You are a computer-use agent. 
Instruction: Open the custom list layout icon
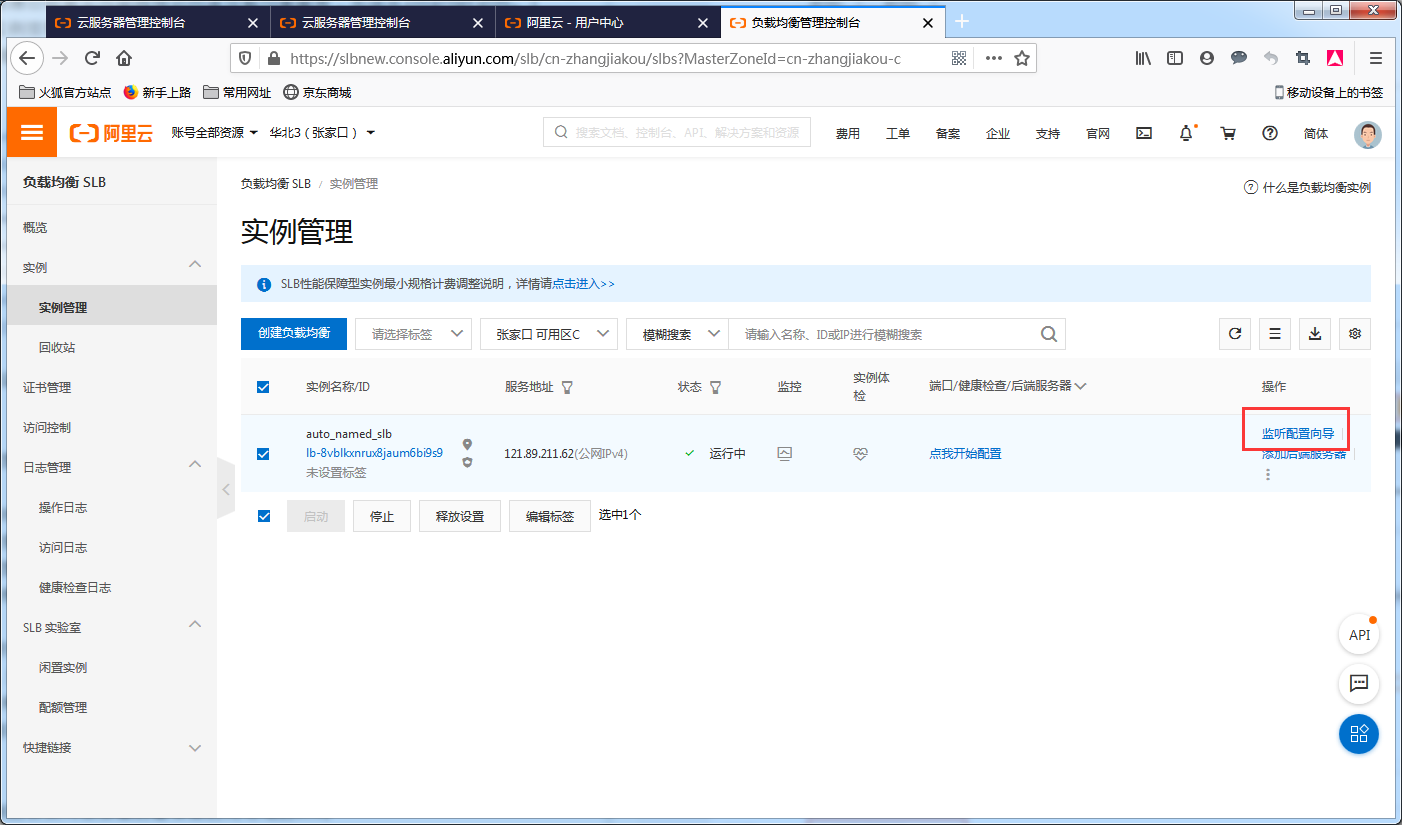coord(1274,333)
